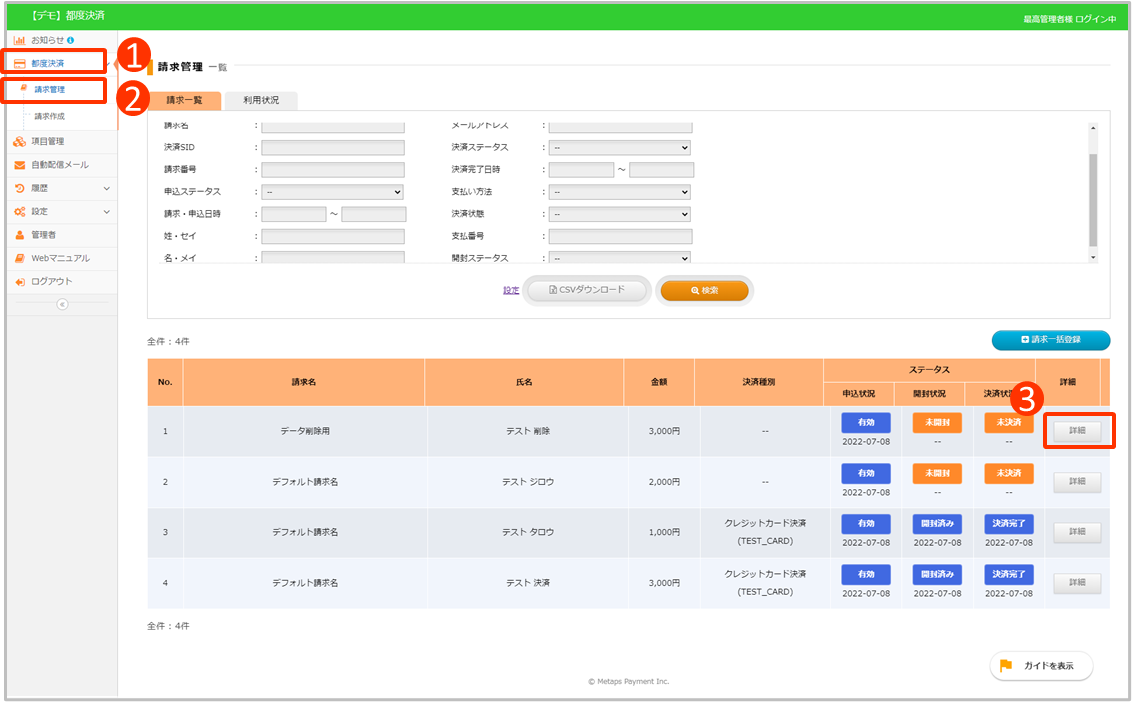Expand the 履歴 sidebar menu
This screenshot has width=1132, height=702.
[x=106, y=188]
